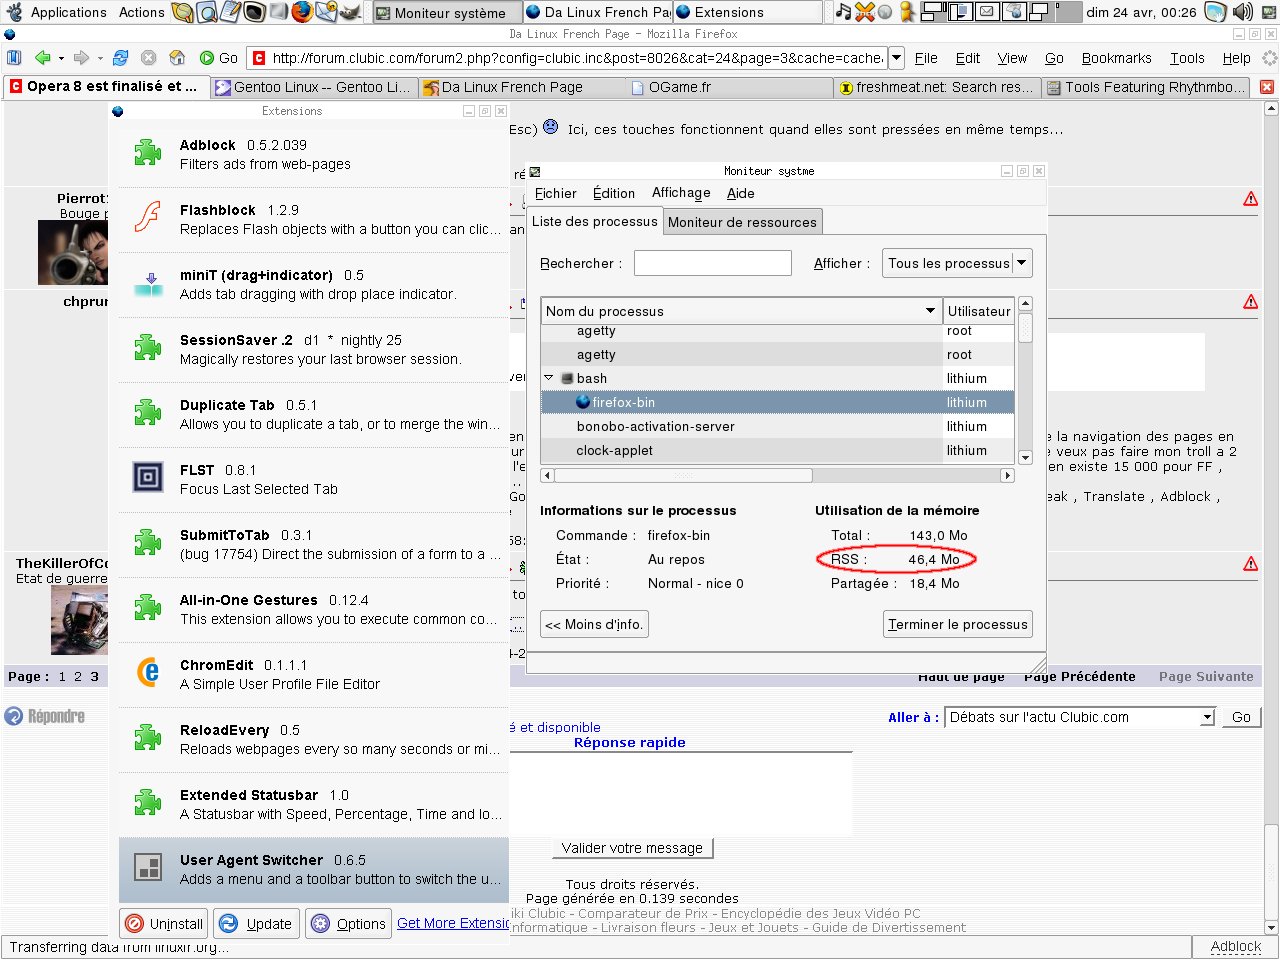
Task: Open the URL bar history dropdown arrow
Action: pyautogui.click(x=896, y=58)
